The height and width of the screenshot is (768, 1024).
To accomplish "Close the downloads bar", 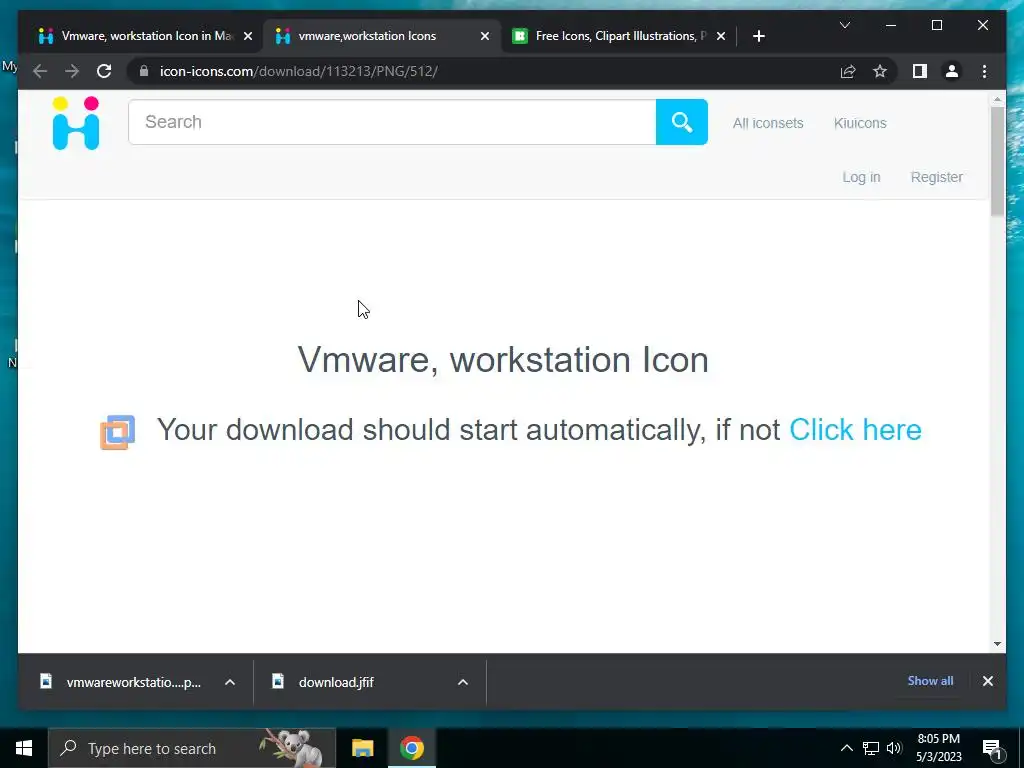I will point(987,680).
